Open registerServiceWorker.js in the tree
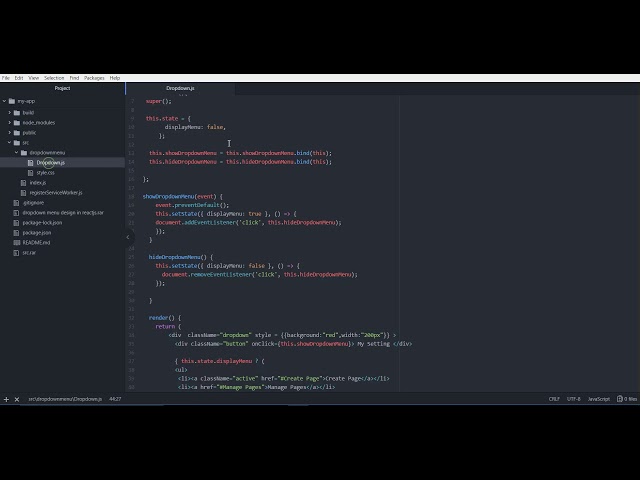Screen dimensions: 640x480 (56, 193)
